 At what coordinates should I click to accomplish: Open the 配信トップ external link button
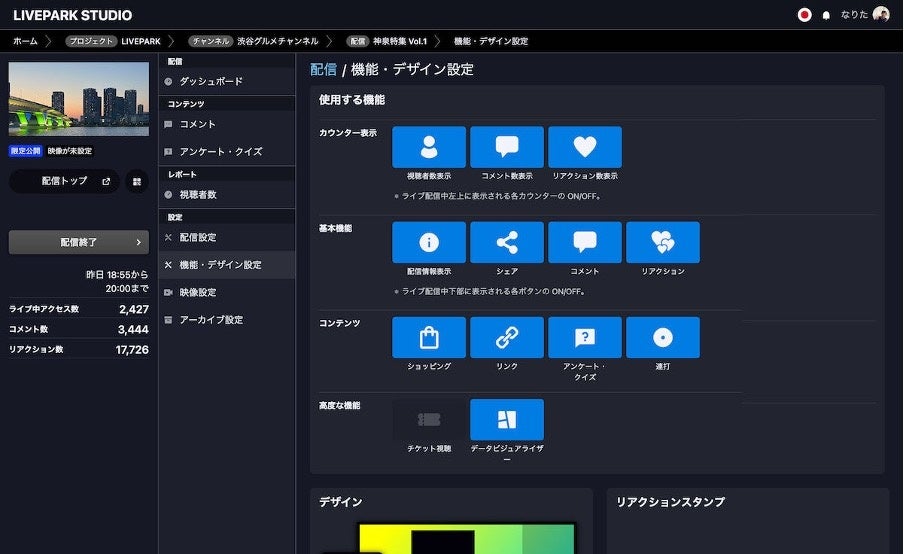(64, 181)
